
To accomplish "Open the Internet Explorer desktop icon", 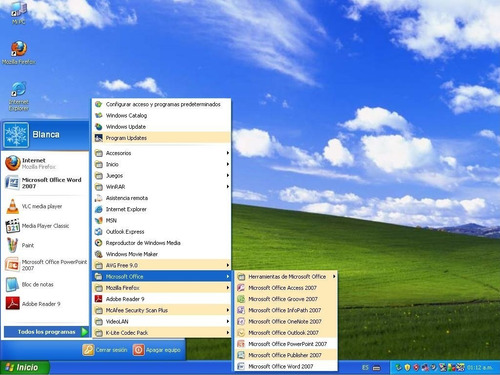I will [19, 96].
